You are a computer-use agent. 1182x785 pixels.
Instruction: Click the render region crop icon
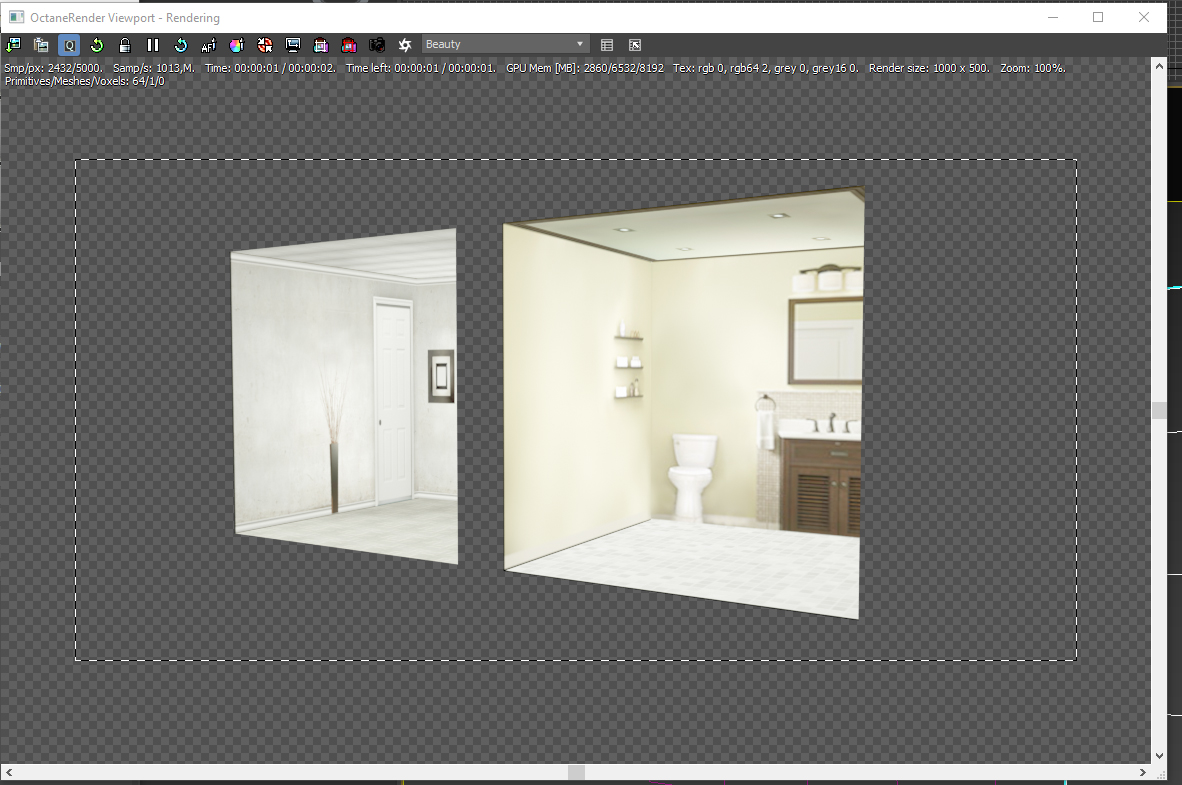[x=321, y=45]
